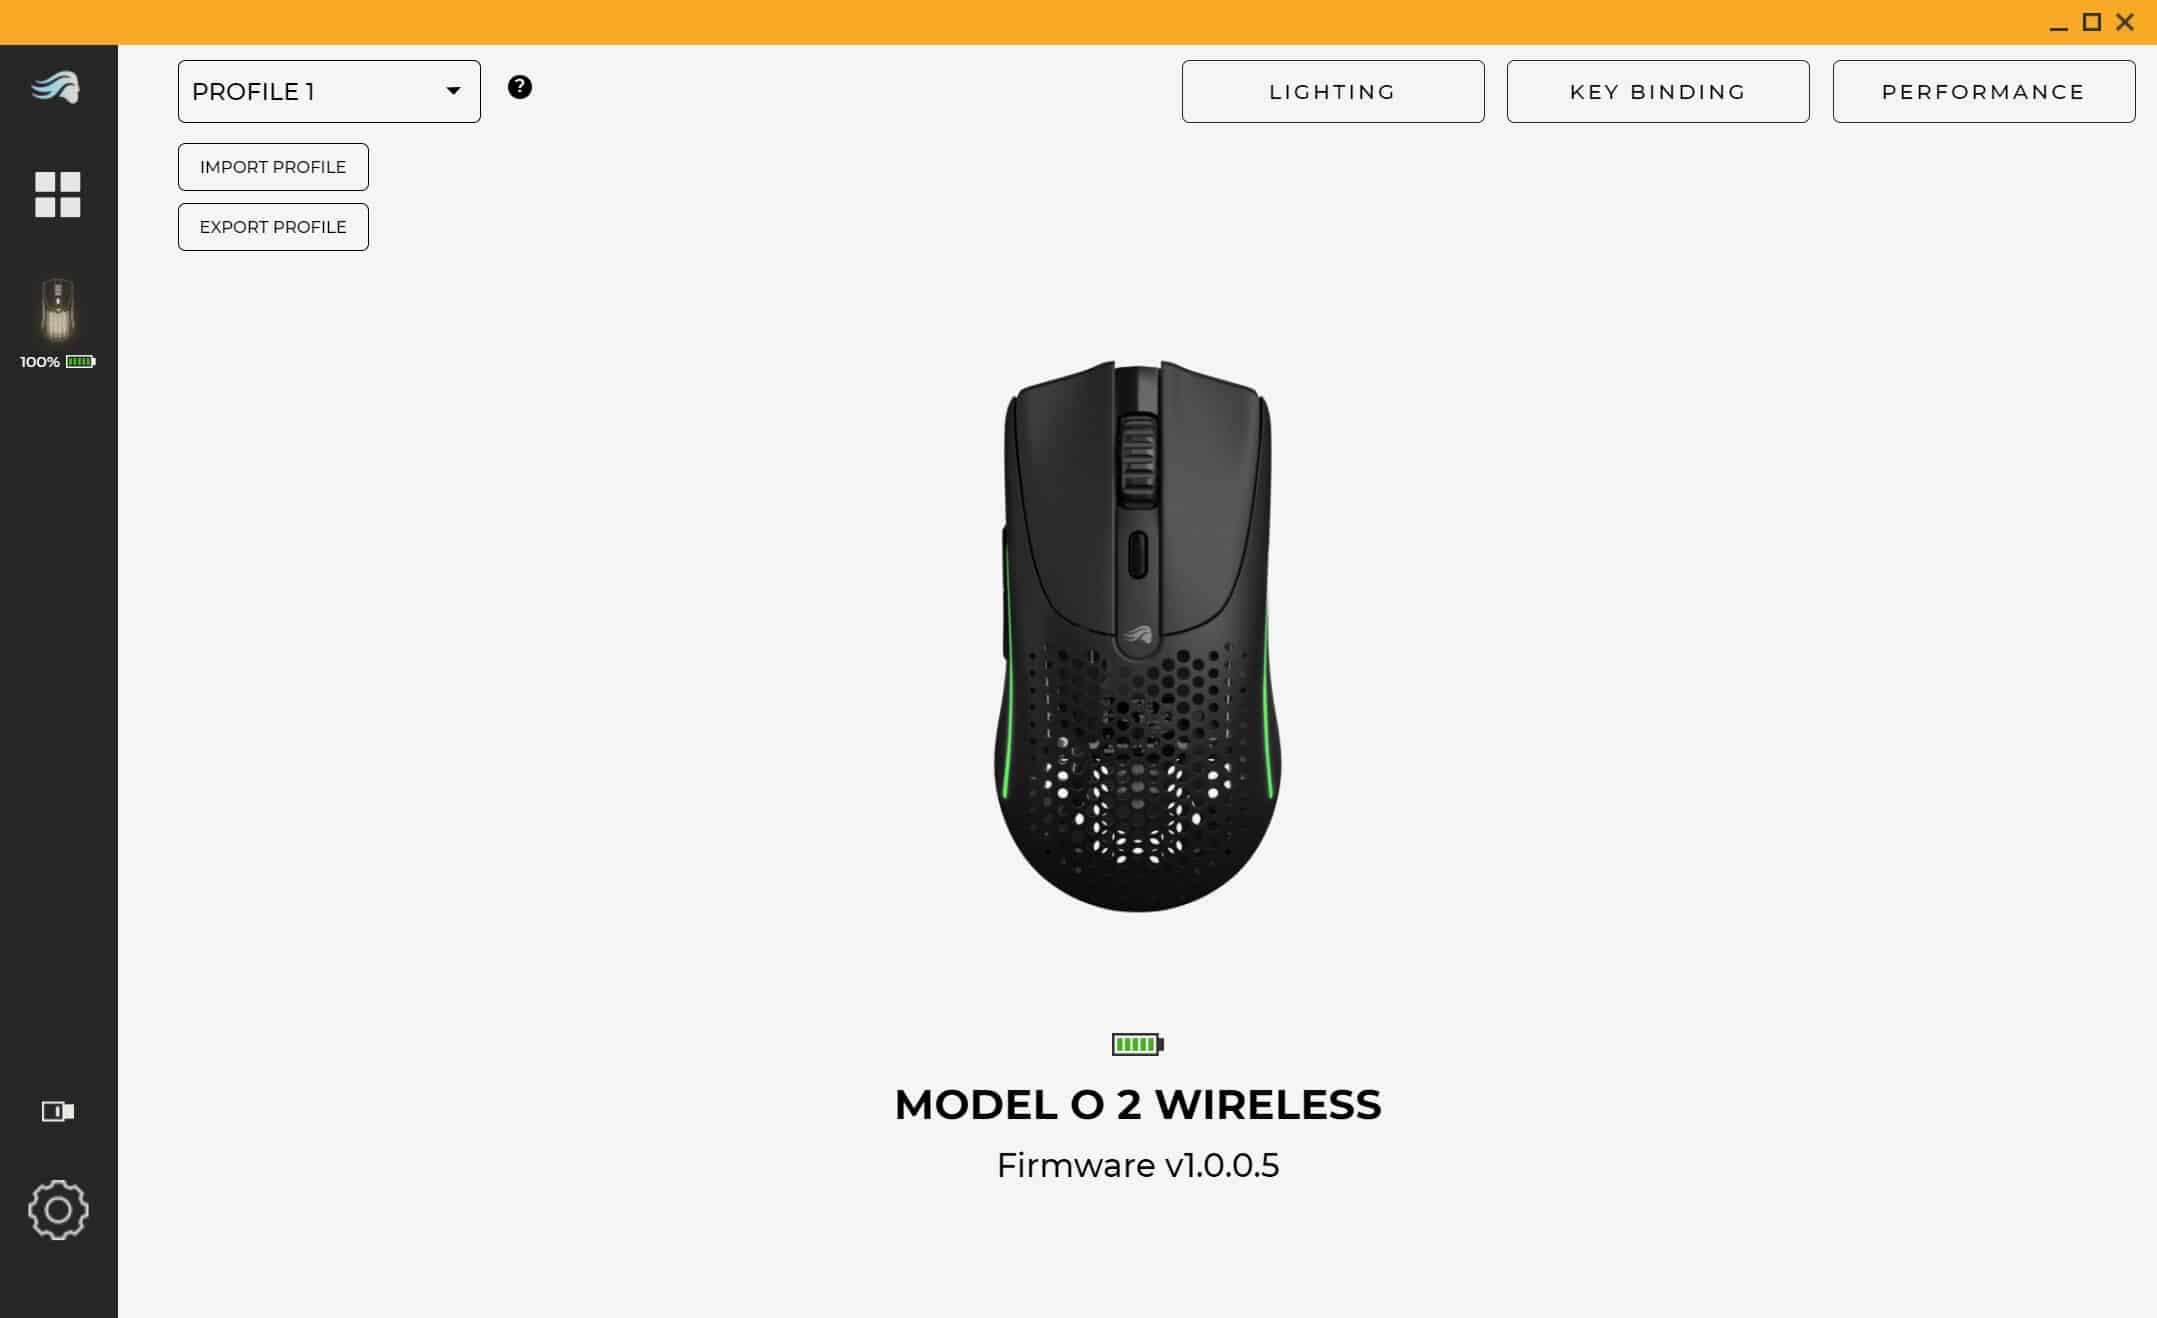Click the battery icon above model name
The height and width of the screenshot is (1318, 2157).
tap(1138, 1045)
